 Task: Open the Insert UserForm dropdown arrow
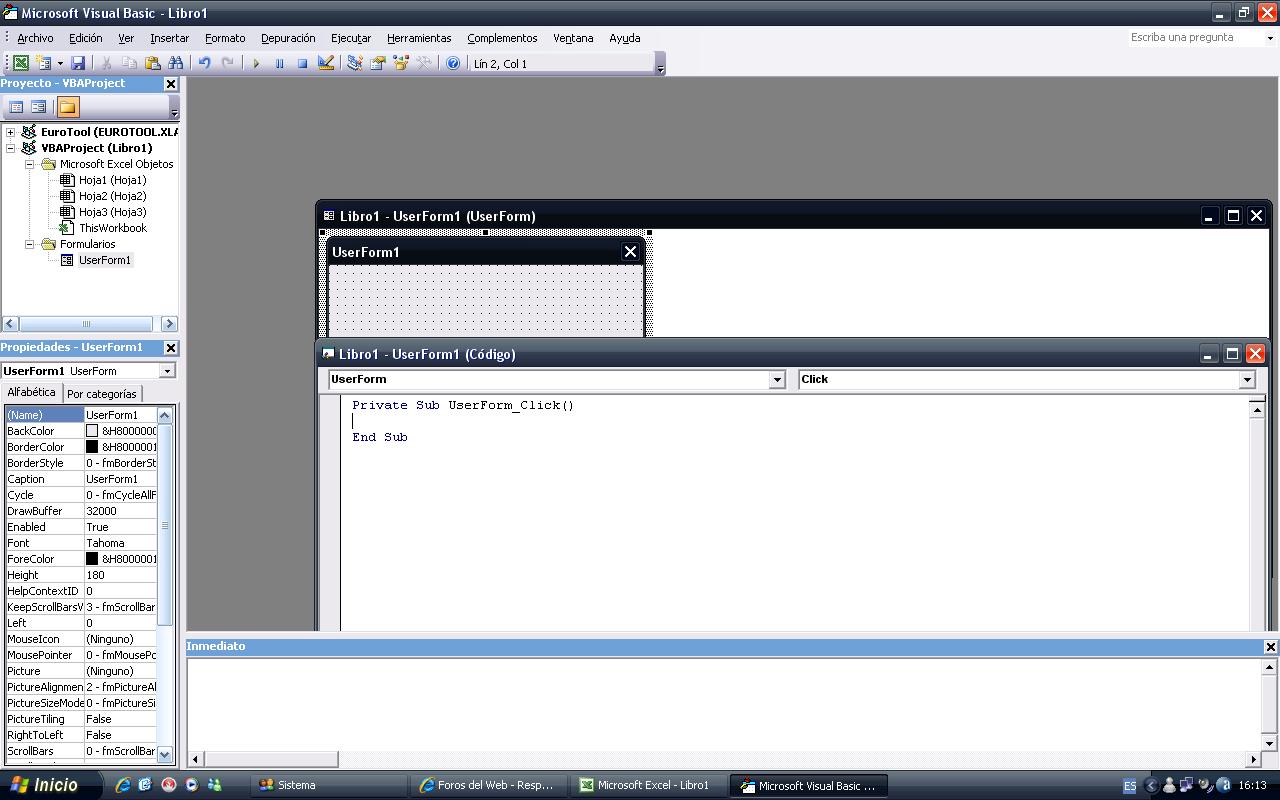pyautogui.click(x=59, y=63)
